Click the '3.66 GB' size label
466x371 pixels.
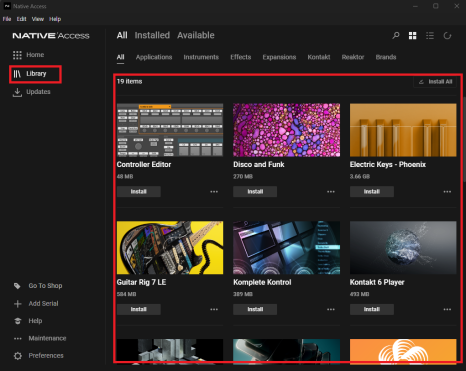click(x=360, y=176)
